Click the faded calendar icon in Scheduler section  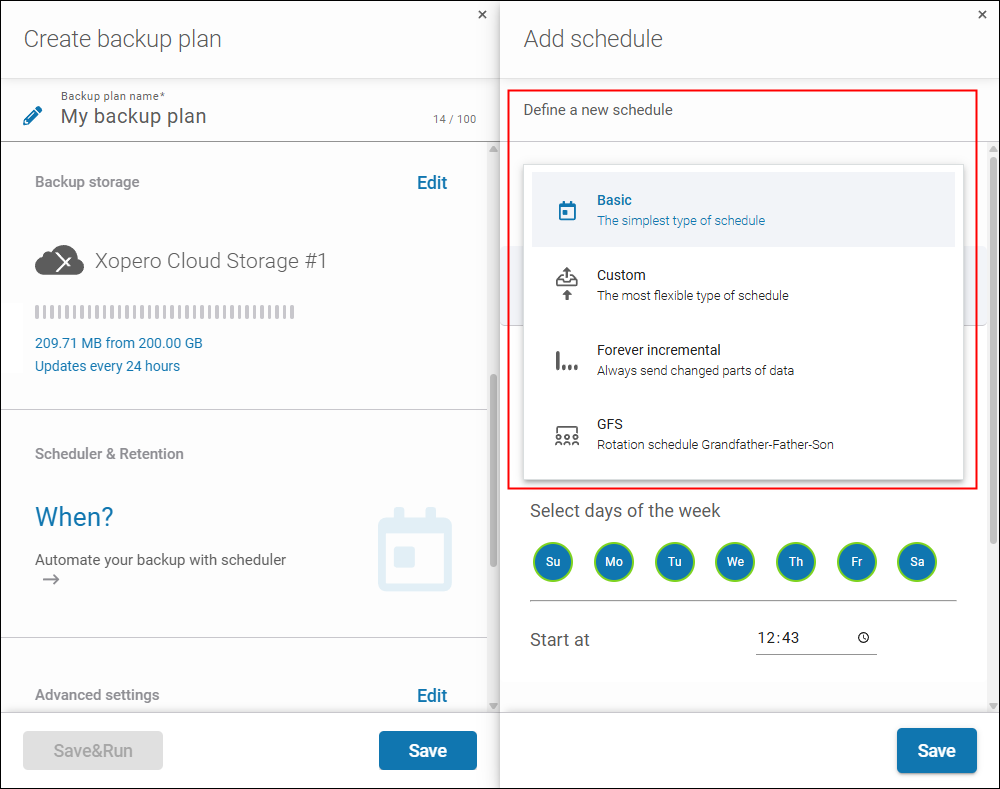tap(415, 549)
